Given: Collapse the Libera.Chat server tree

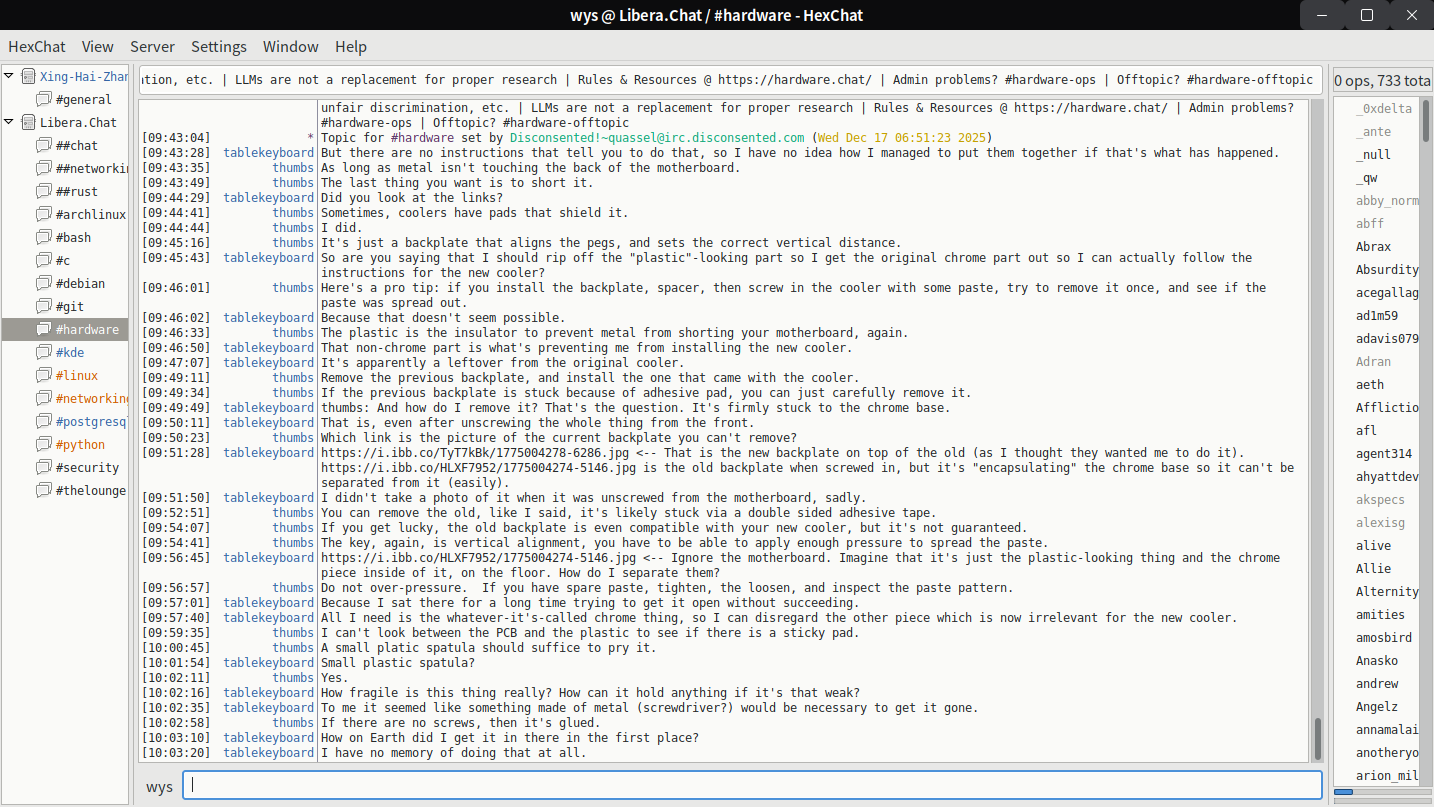Looking at the screenshot, I should pos(10,122).
